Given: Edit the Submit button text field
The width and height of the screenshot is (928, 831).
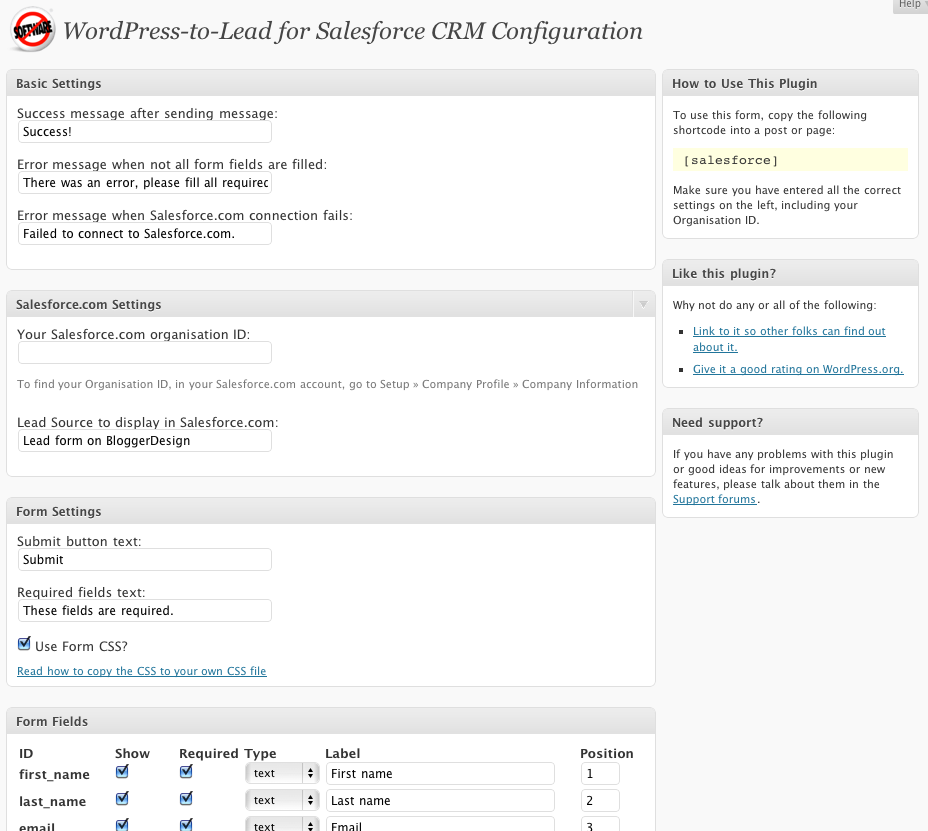Looking at the screenshot, I should click(x=144, y=559).
